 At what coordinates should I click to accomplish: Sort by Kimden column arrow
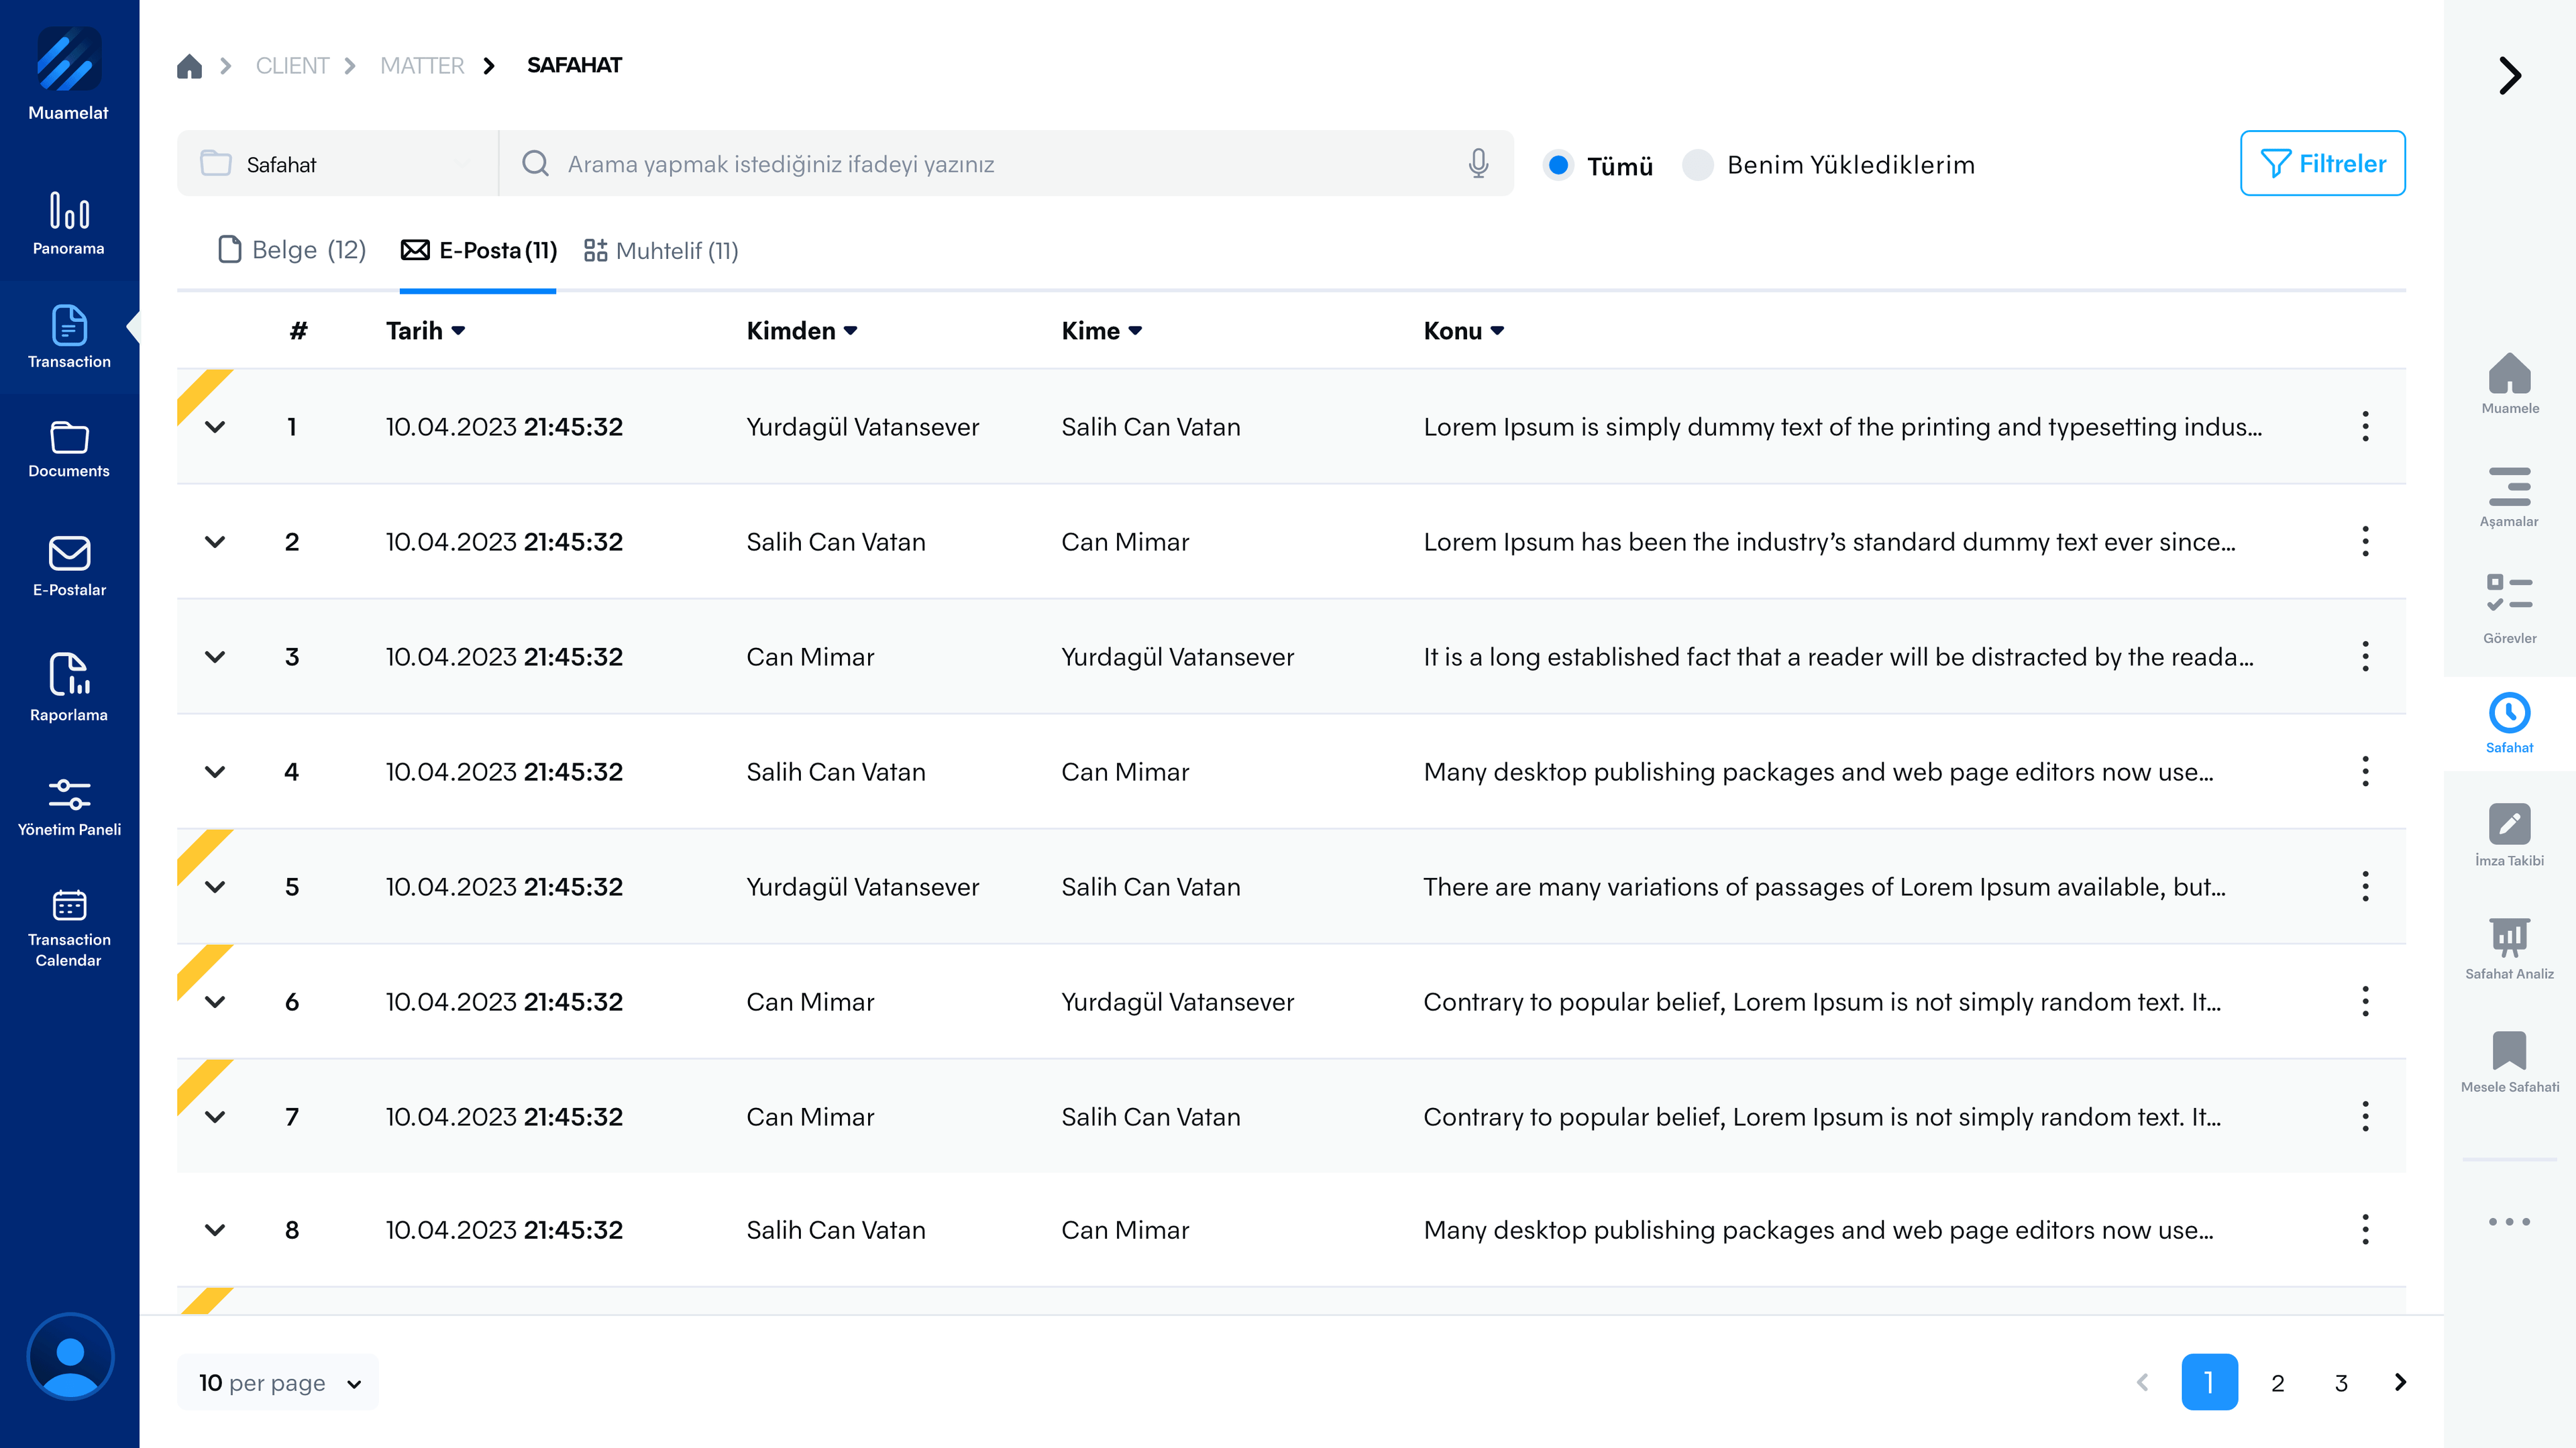[850, 331]
